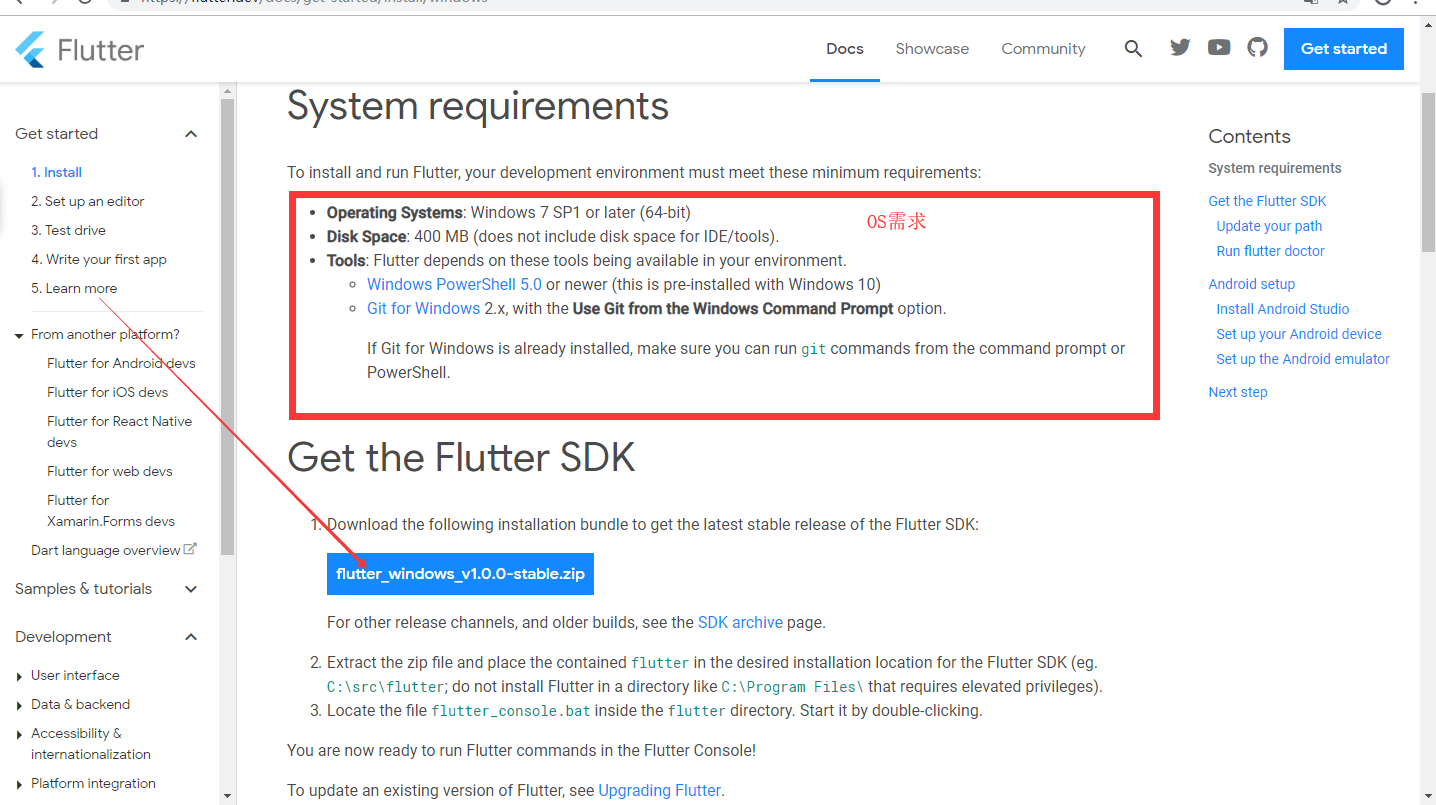
Task: Jump to Install Android Studio in Contents
Action: tap(1283, 309)
